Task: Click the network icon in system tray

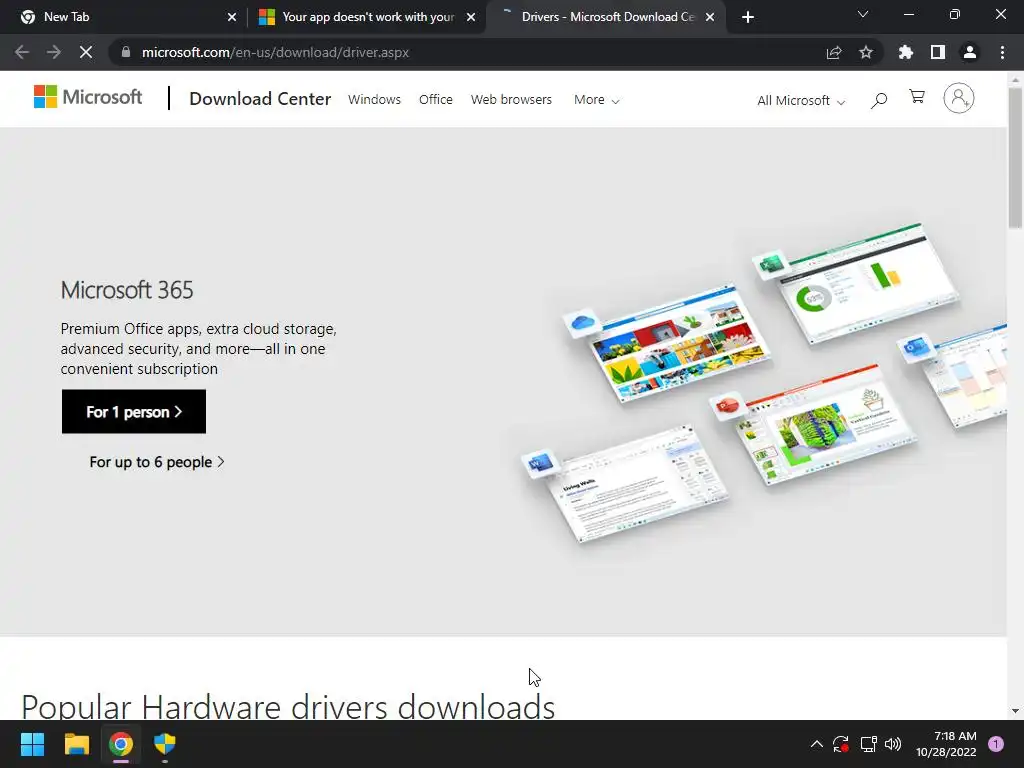Action: pos(868,744)
